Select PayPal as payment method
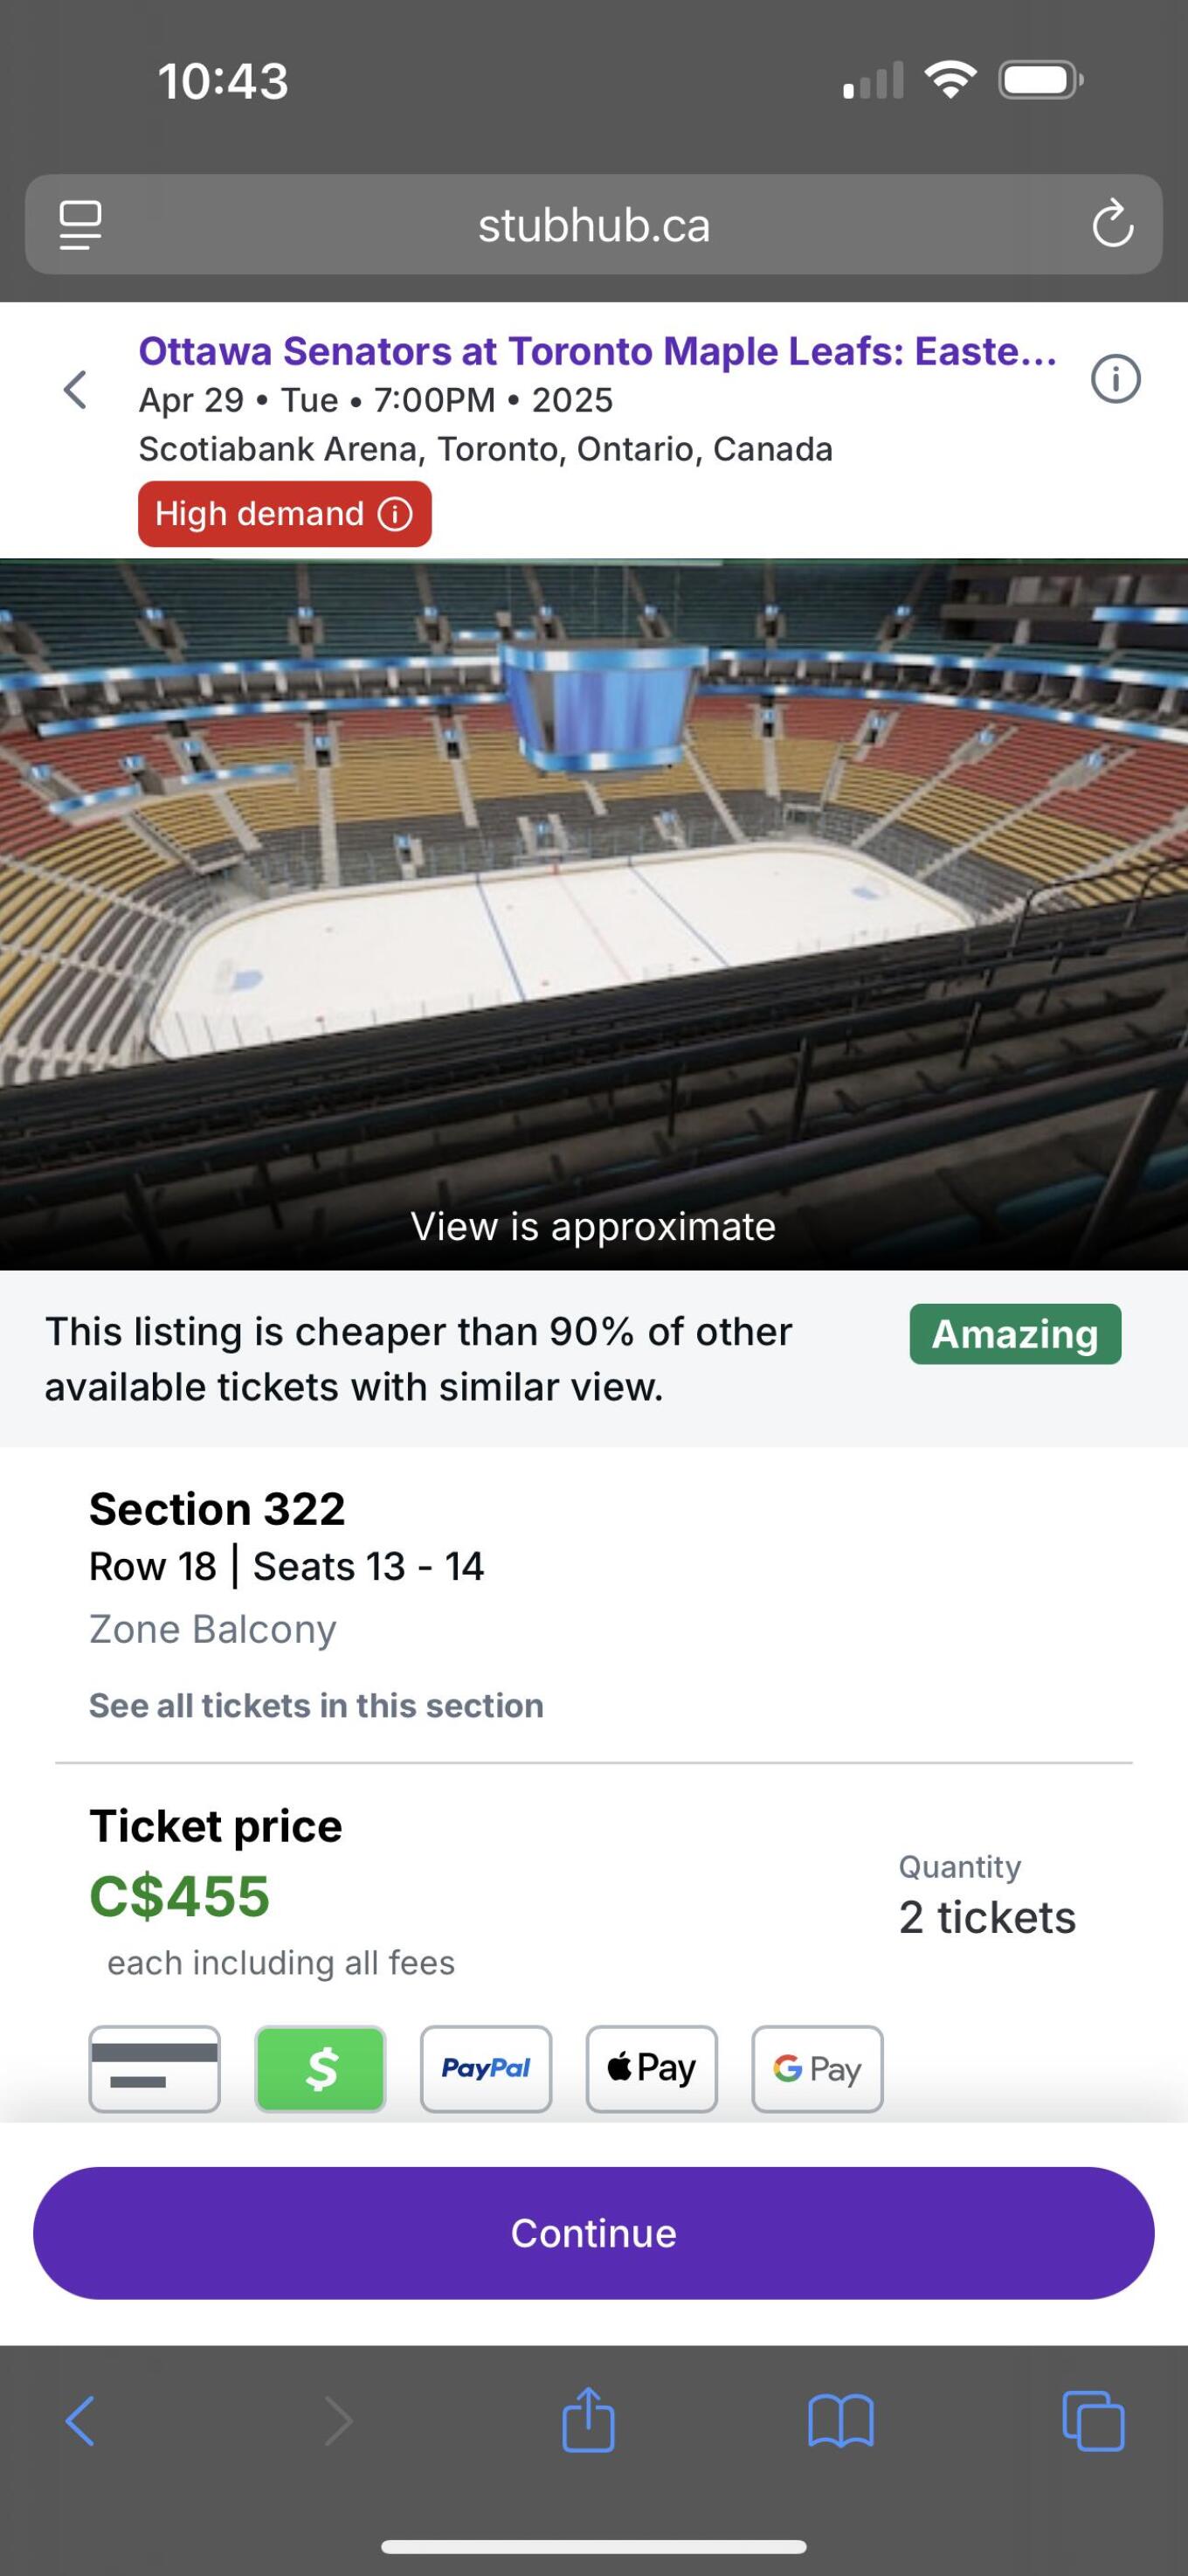Image resolution: width=1188 pixels, height=2576 pixels. 486,2068
